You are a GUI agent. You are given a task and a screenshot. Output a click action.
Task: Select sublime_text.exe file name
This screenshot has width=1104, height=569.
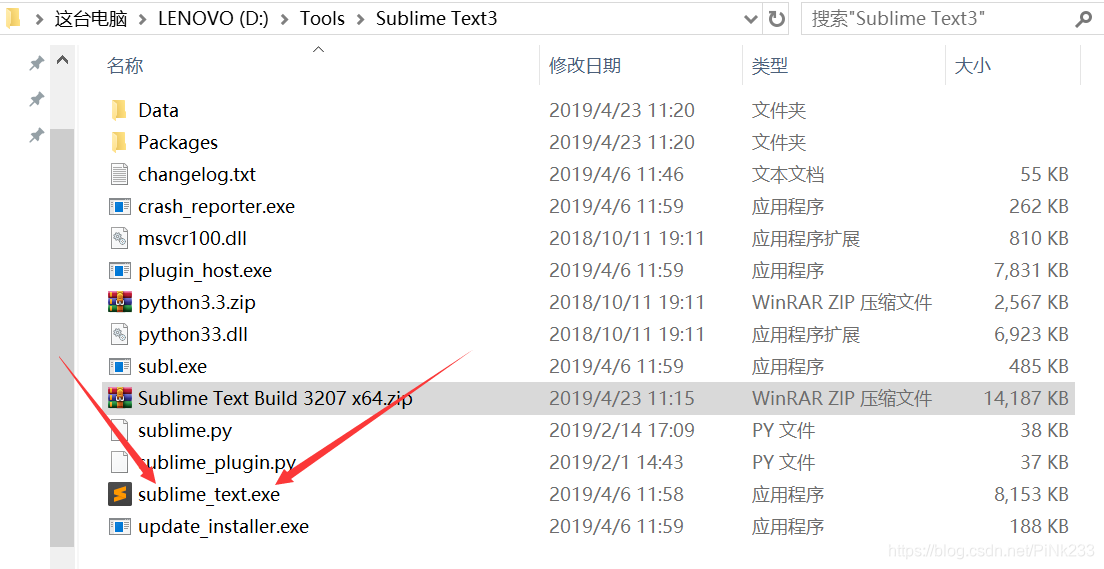pos(209,495)
